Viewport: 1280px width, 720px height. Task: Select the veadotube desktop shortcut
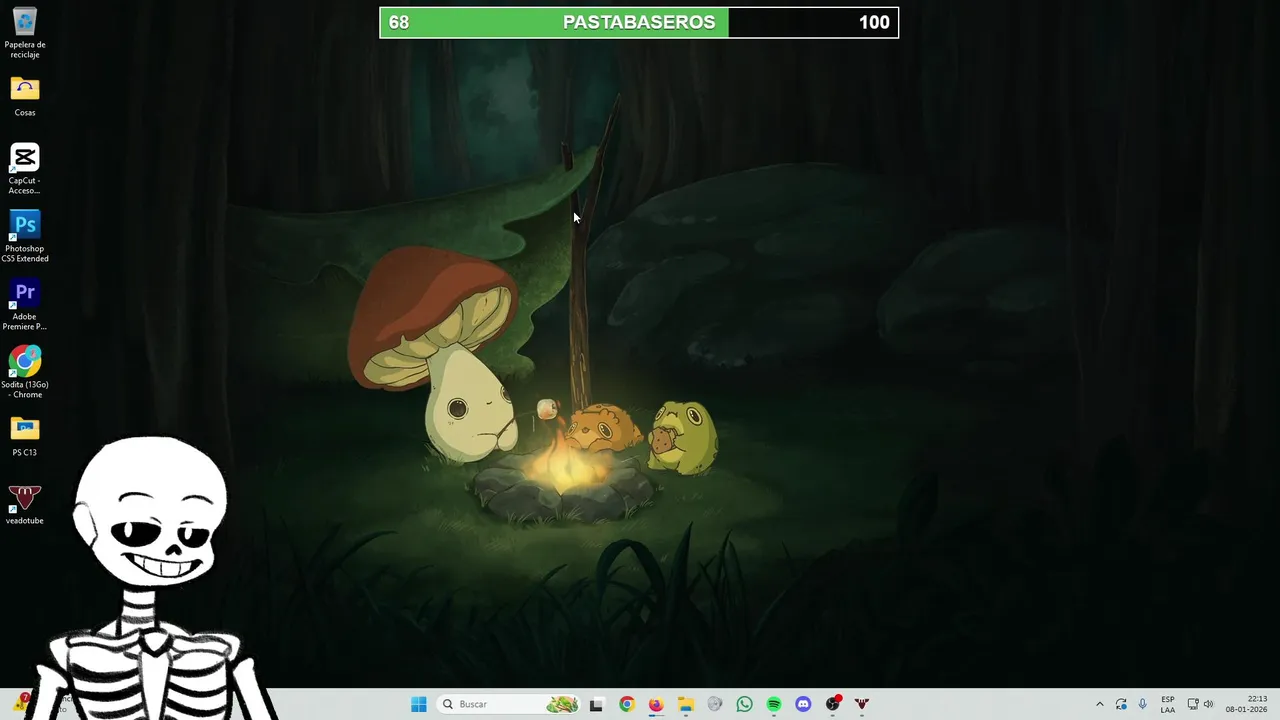25,505
